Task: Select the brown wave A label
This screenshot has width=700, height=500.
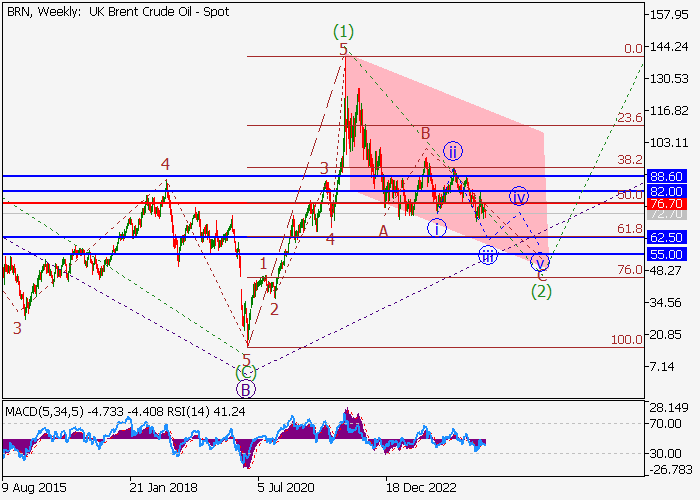Action: [383, 231]
